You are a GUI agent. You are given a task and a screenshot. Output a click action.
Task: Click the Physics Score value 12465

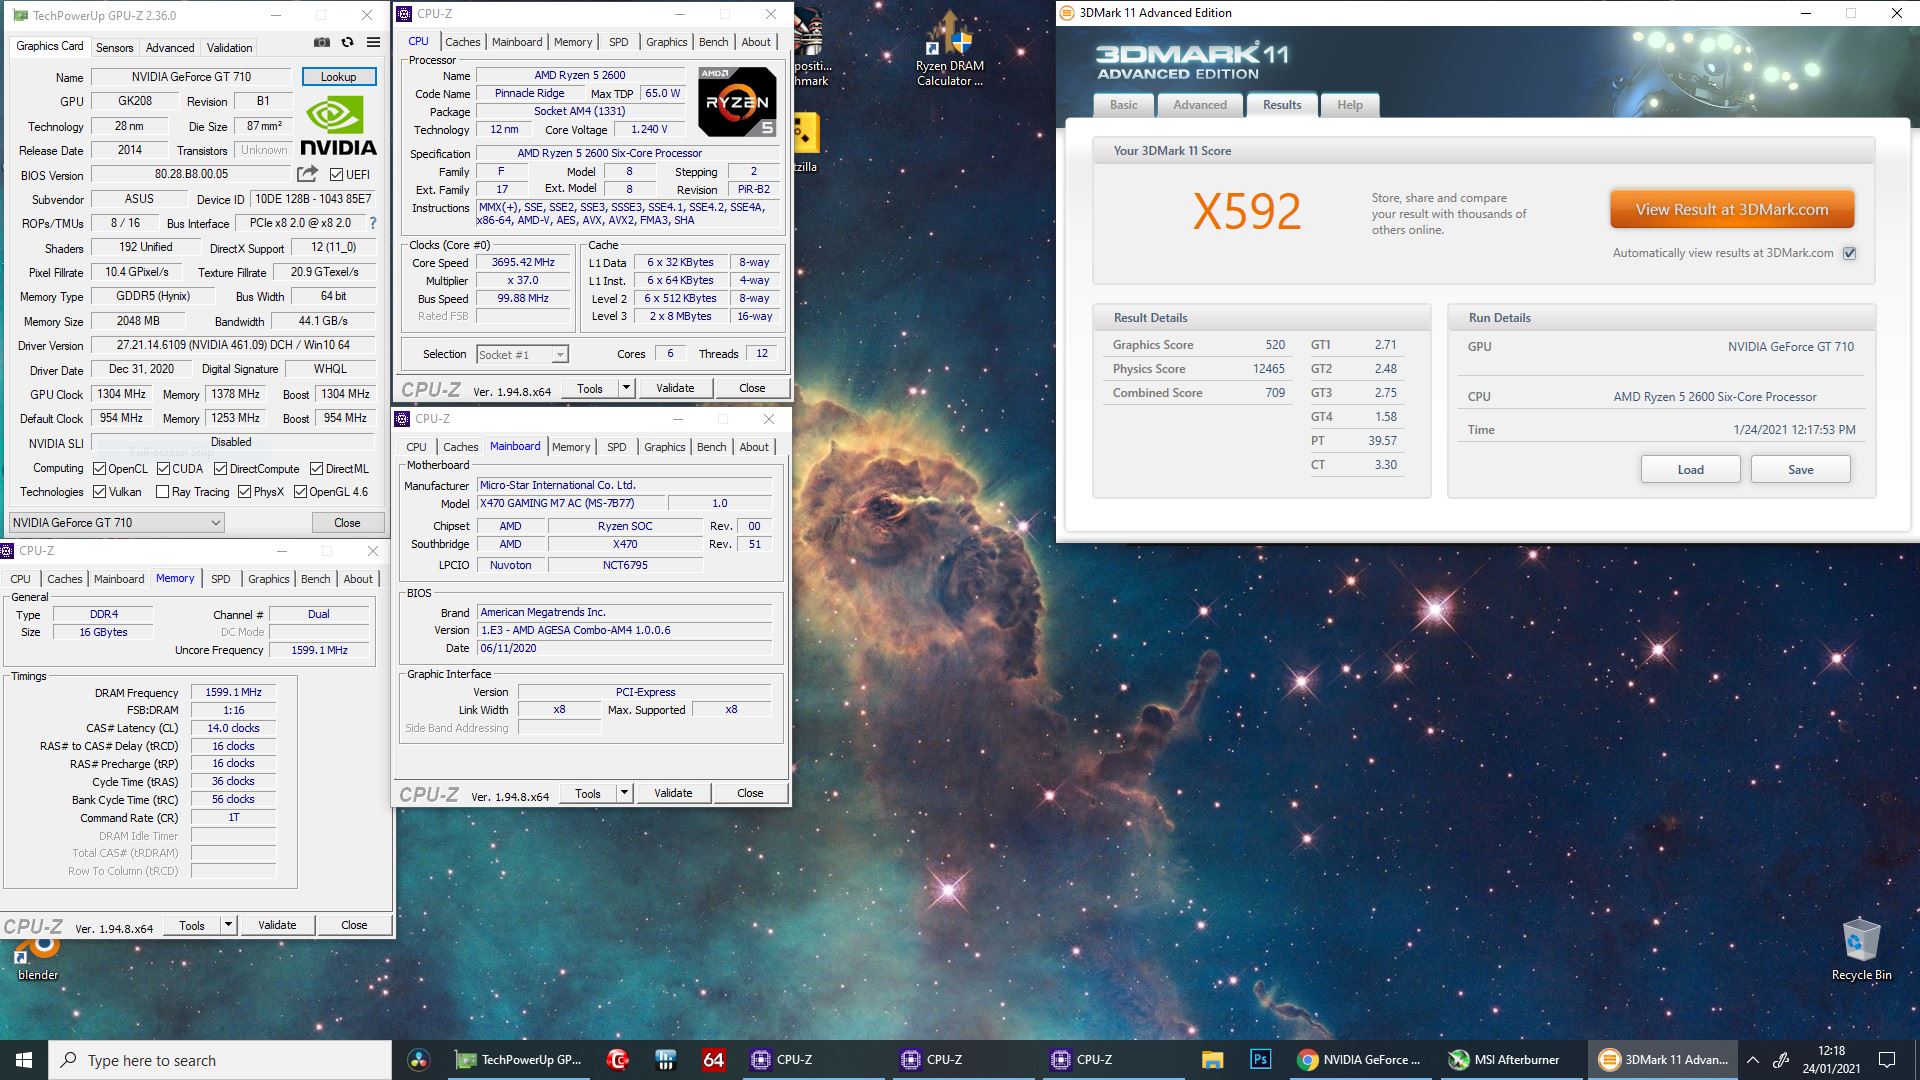coord(1269,369)
